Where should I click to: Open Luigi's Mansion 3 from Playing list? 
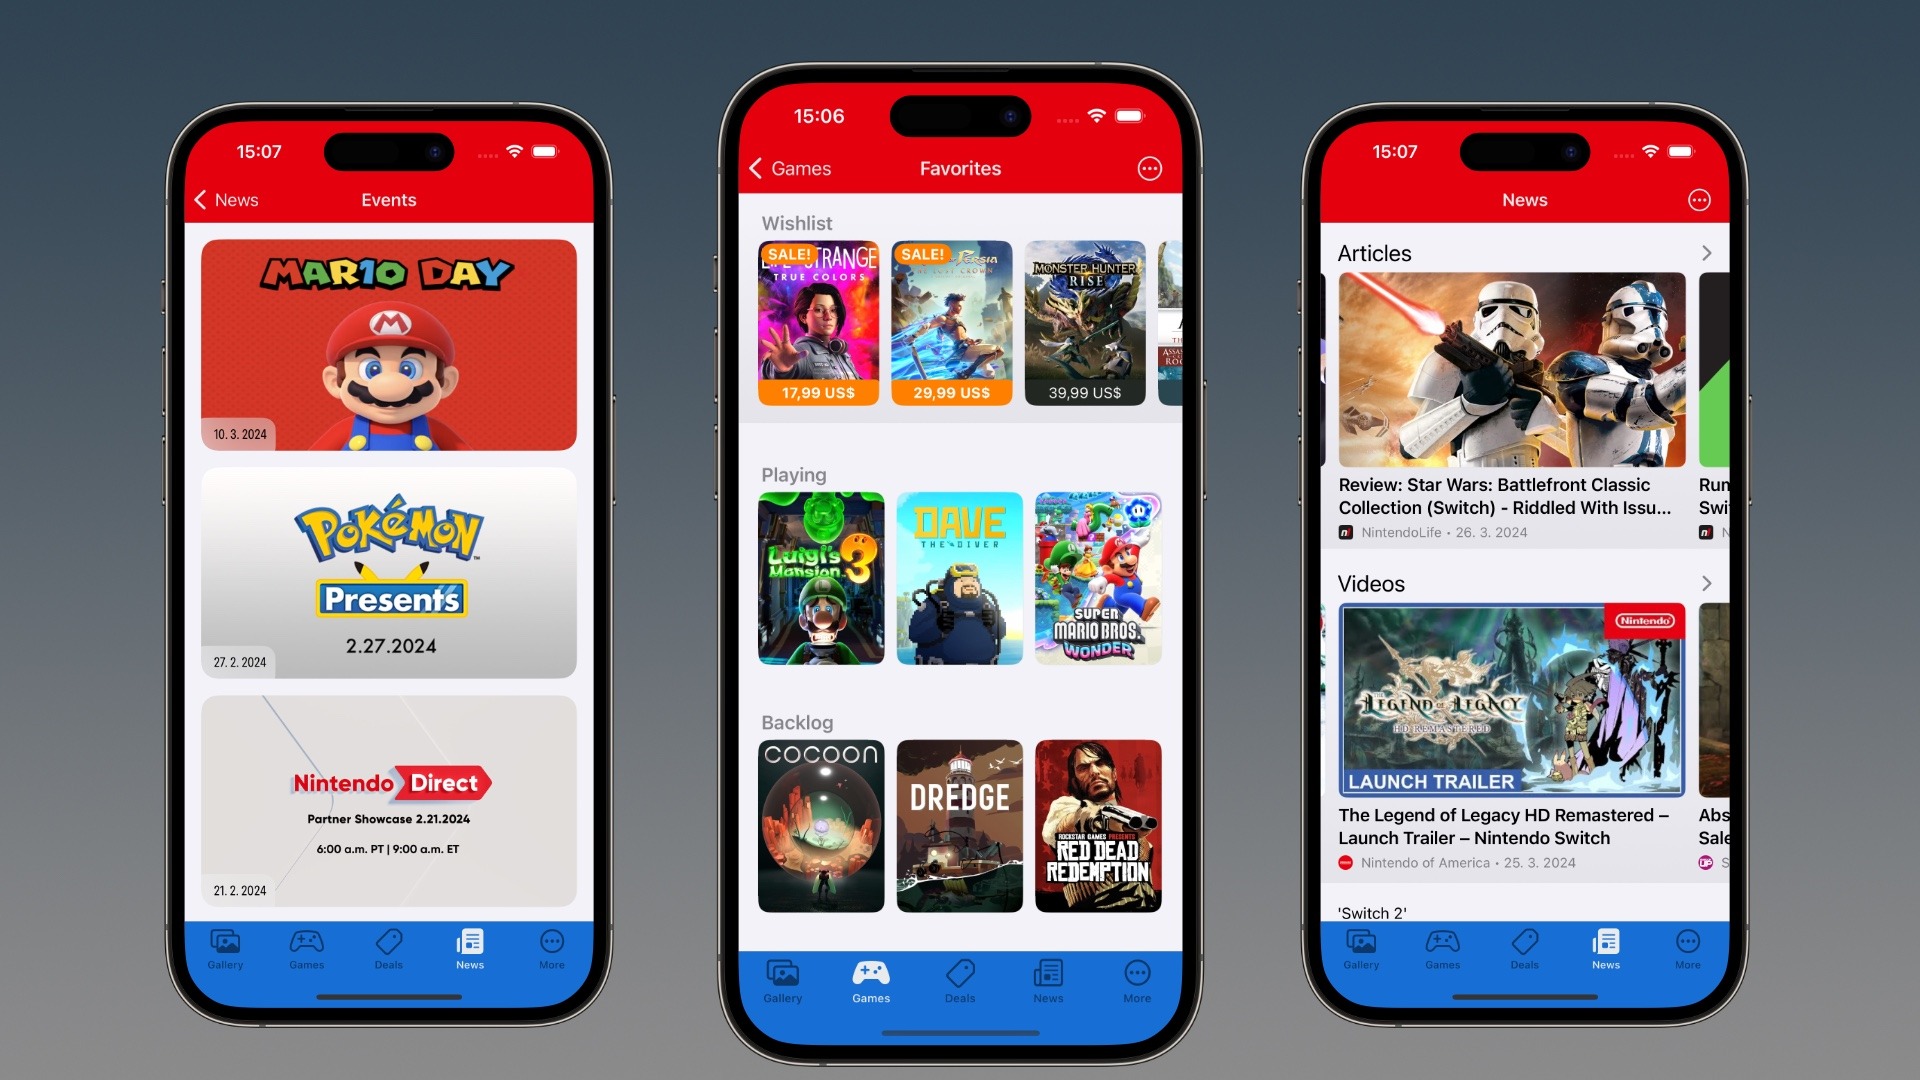(820, 578)
